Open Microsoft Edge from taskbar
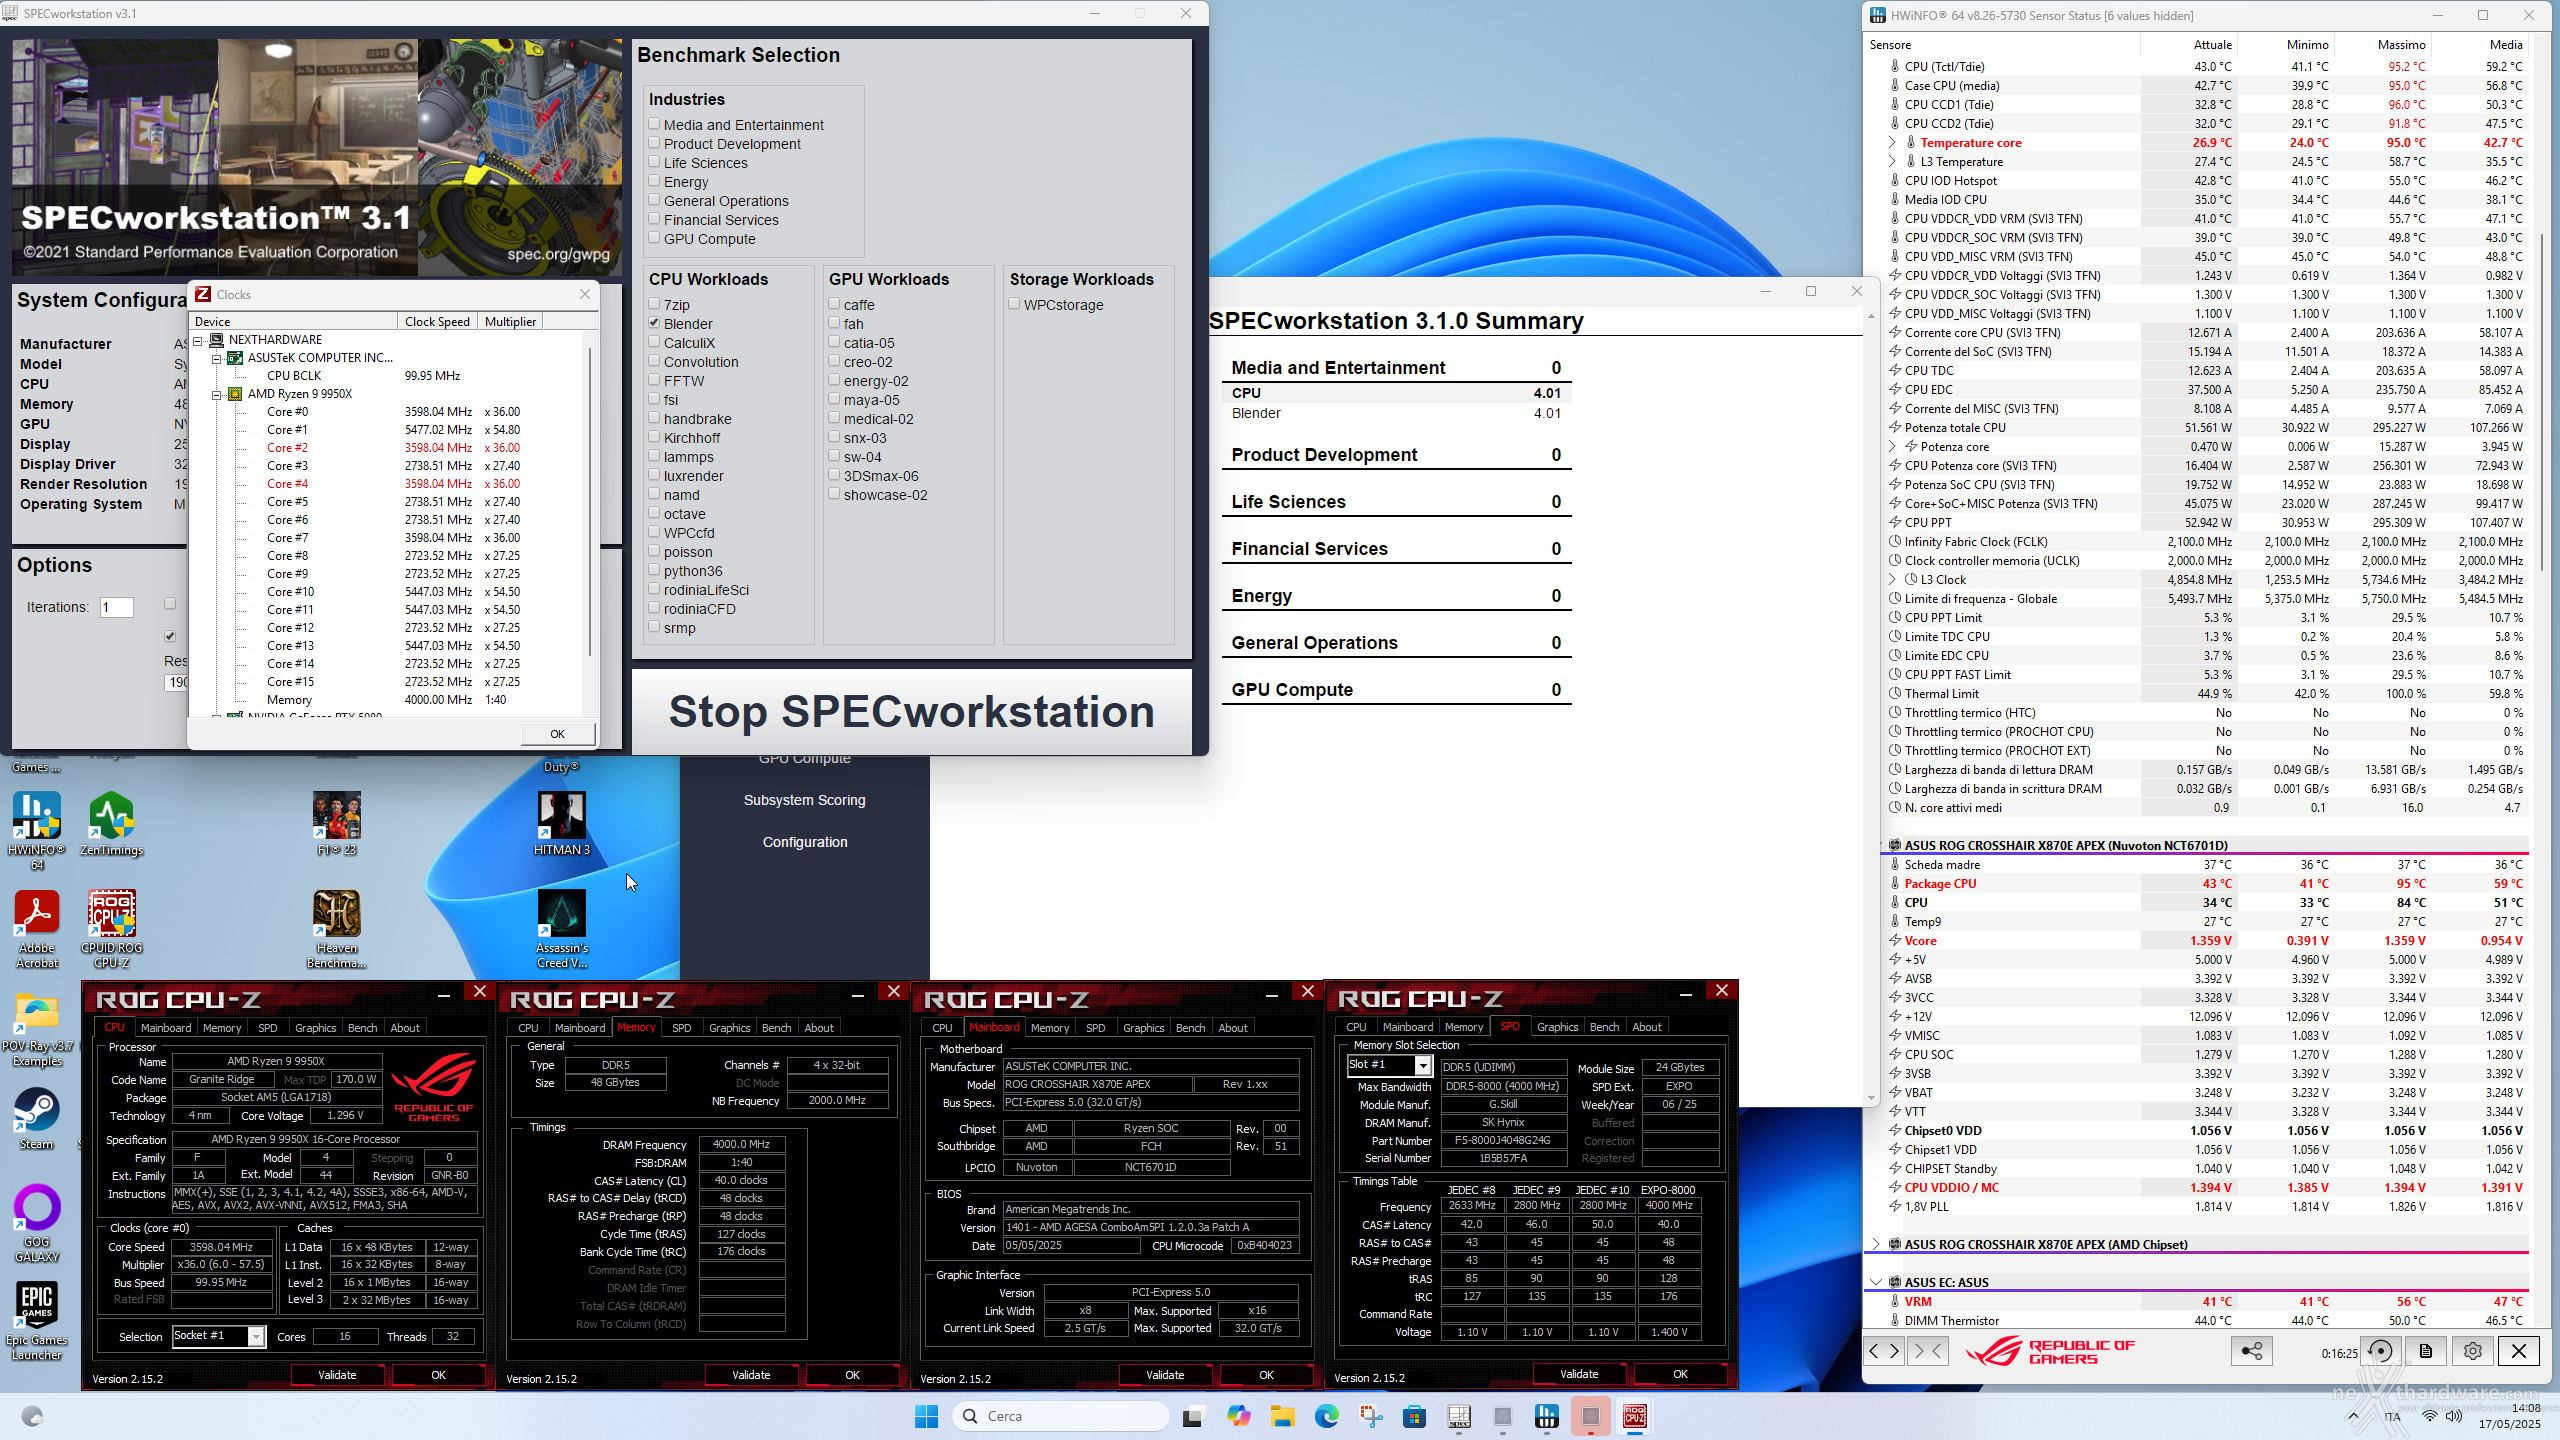This screenshot has width=2560, height=1440. pos(1326,1416)
